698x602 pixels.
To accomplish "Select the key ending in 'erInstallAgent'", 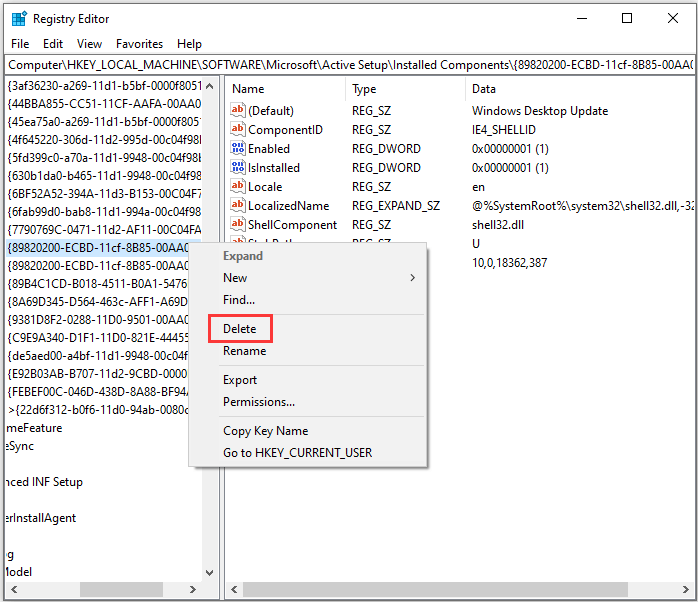I will (41, 518).
